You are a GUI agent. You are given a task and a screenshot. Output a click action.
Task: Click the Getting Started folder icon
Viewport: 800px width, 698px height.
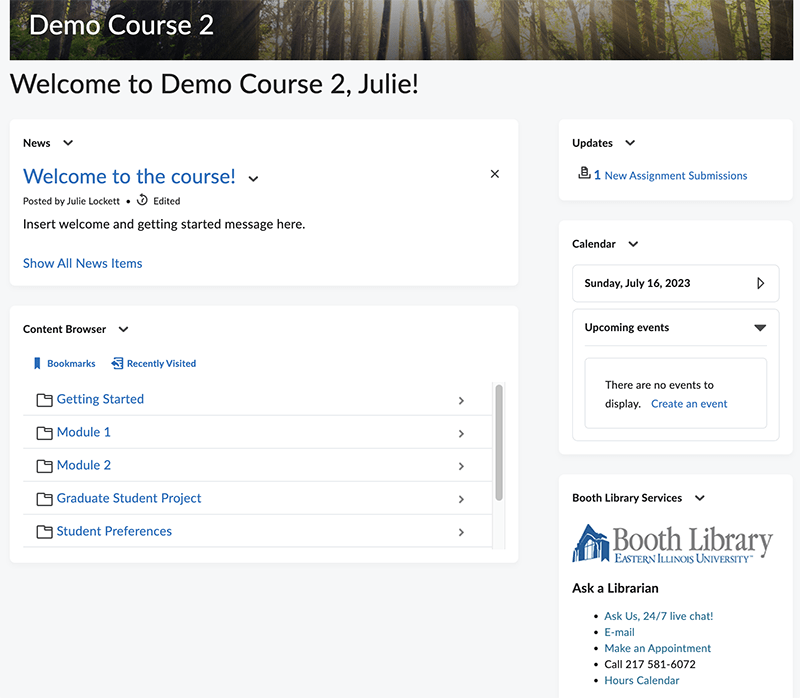44,399
